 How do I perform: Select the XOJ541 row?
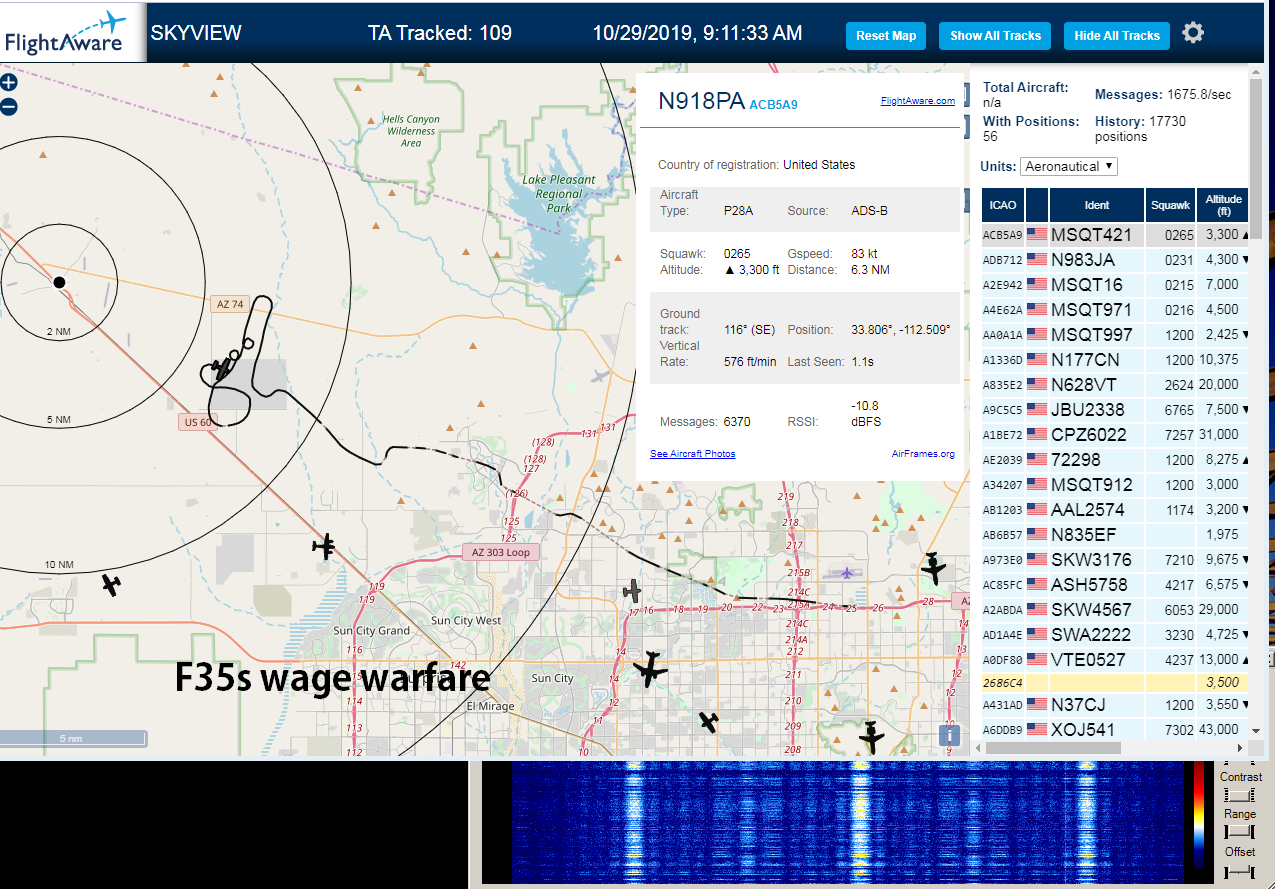click(1115, 730)
